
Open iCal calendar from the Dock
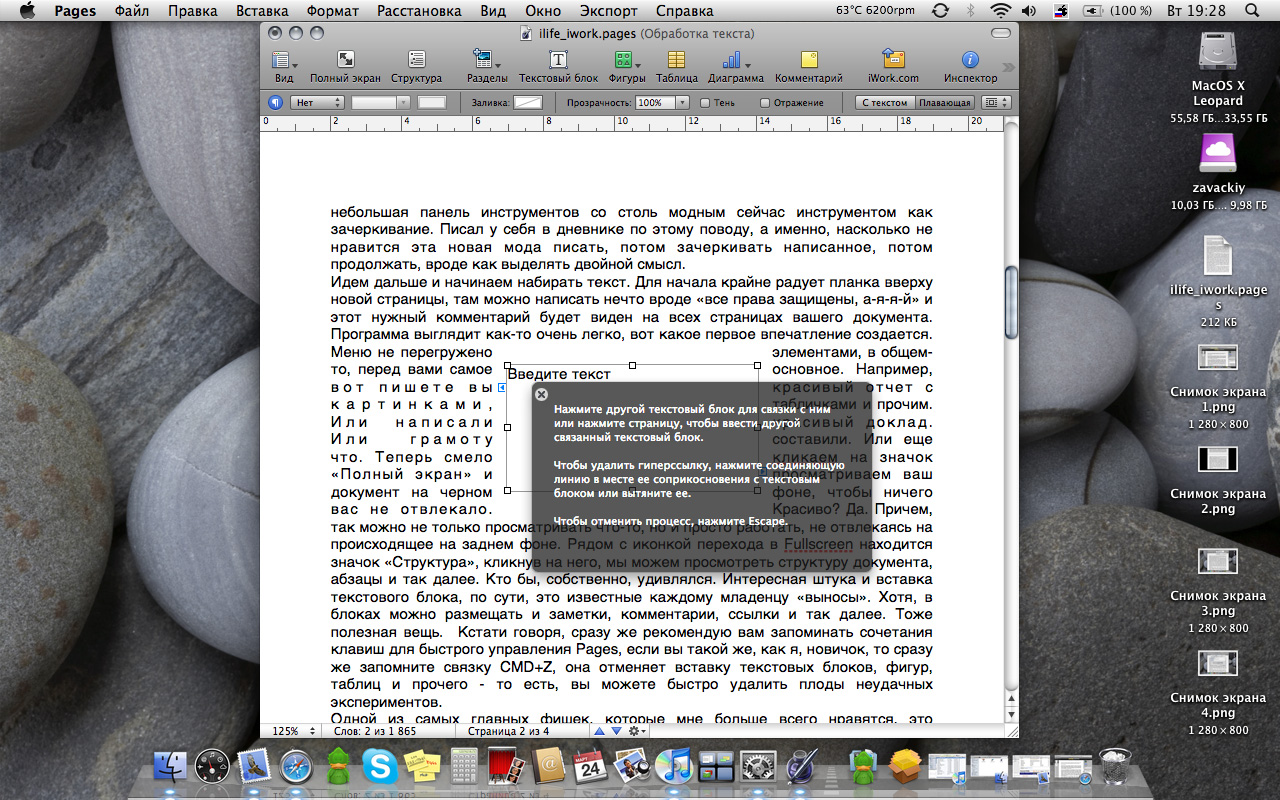coord(590,767)
